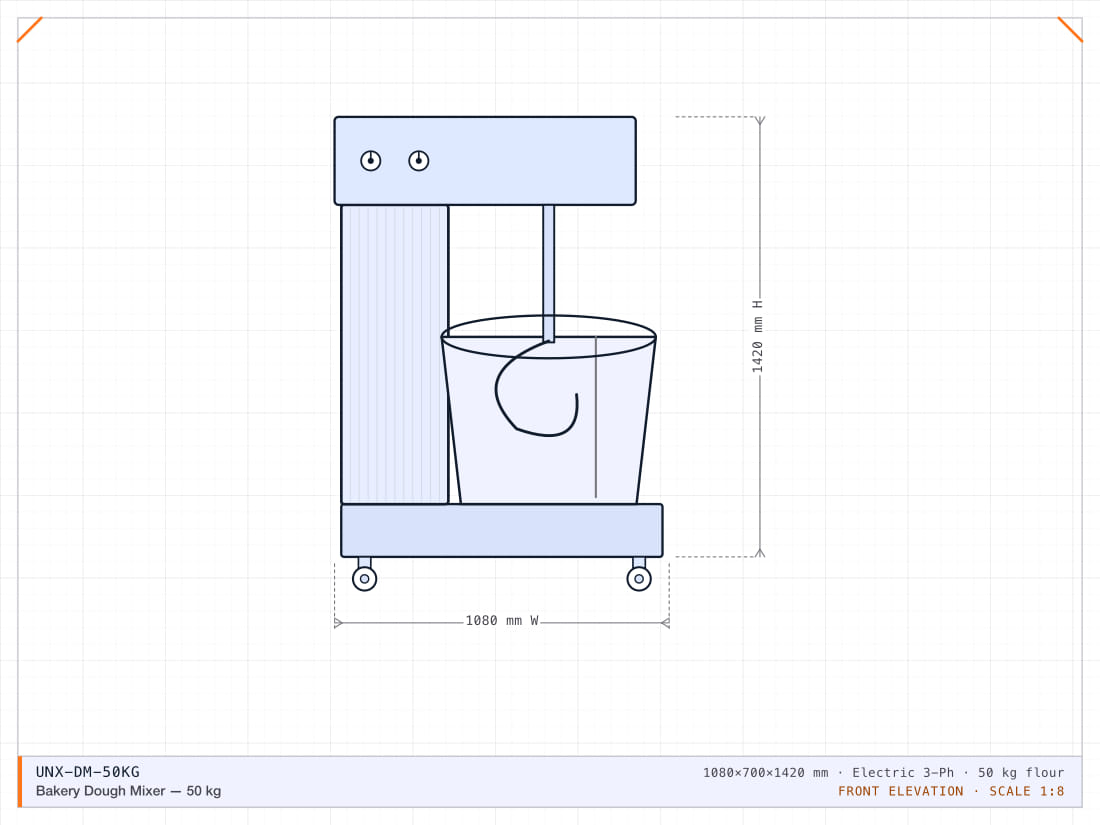1100x825 pixels.
Task: Click the "50 kg flour" capacity text
Action: tap(1021, 772)
